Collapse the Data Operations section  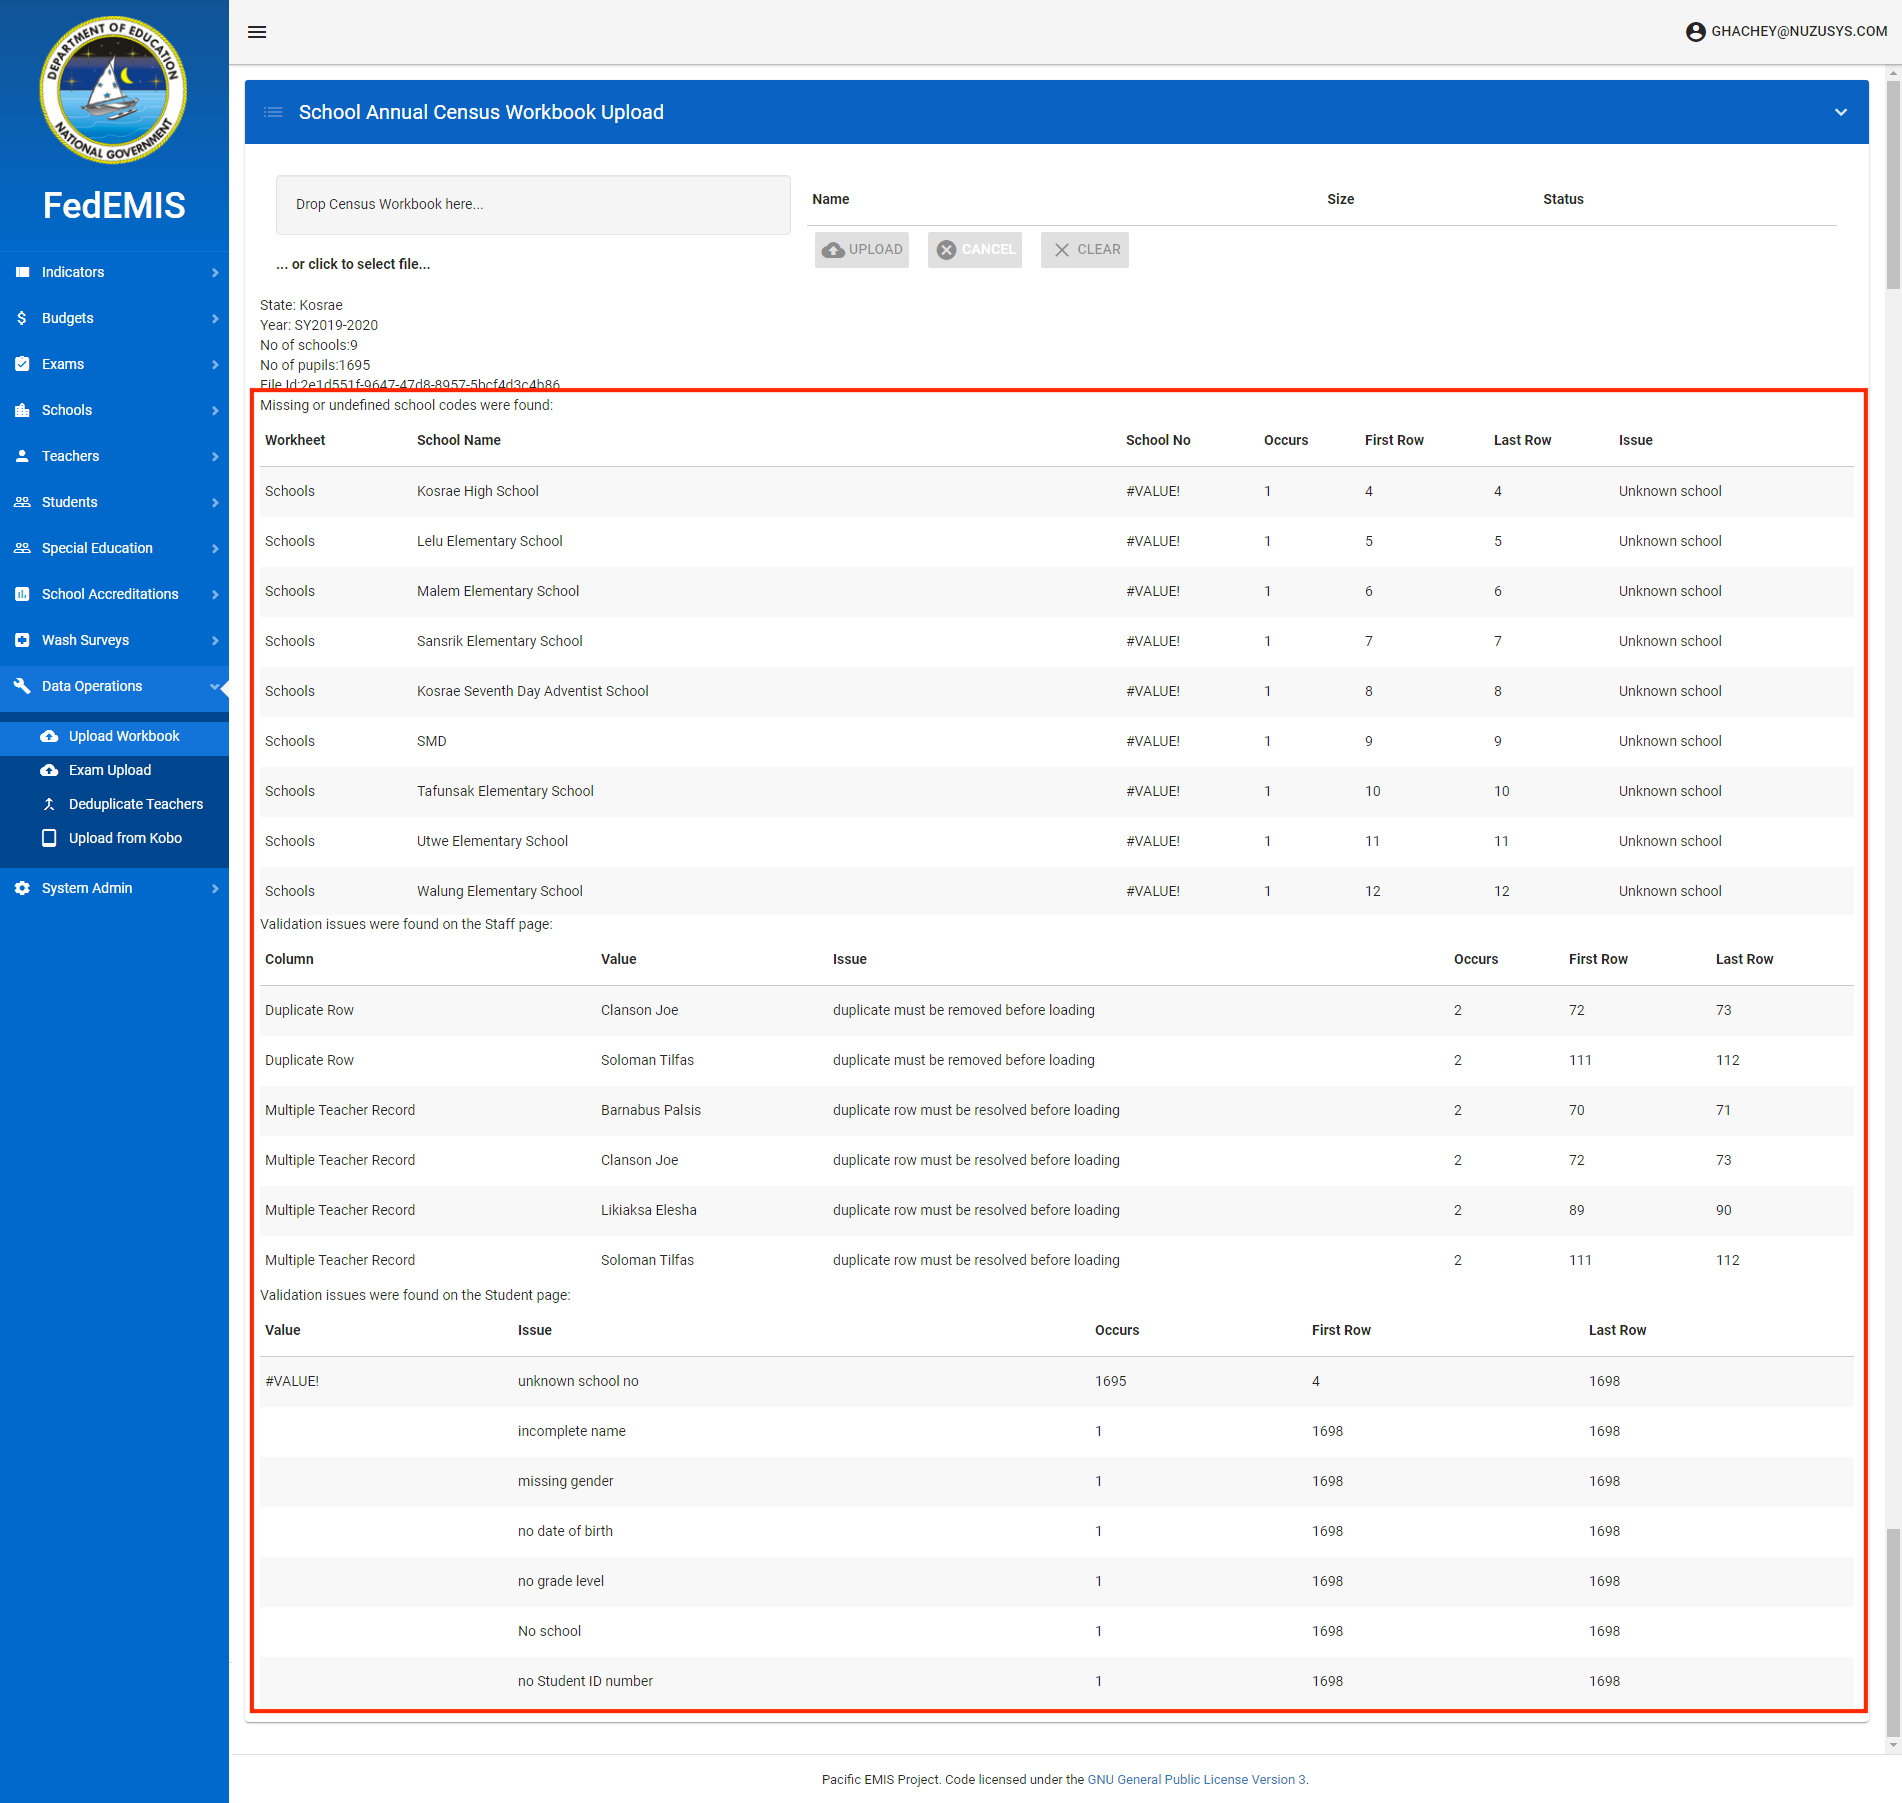coord(214,686)
